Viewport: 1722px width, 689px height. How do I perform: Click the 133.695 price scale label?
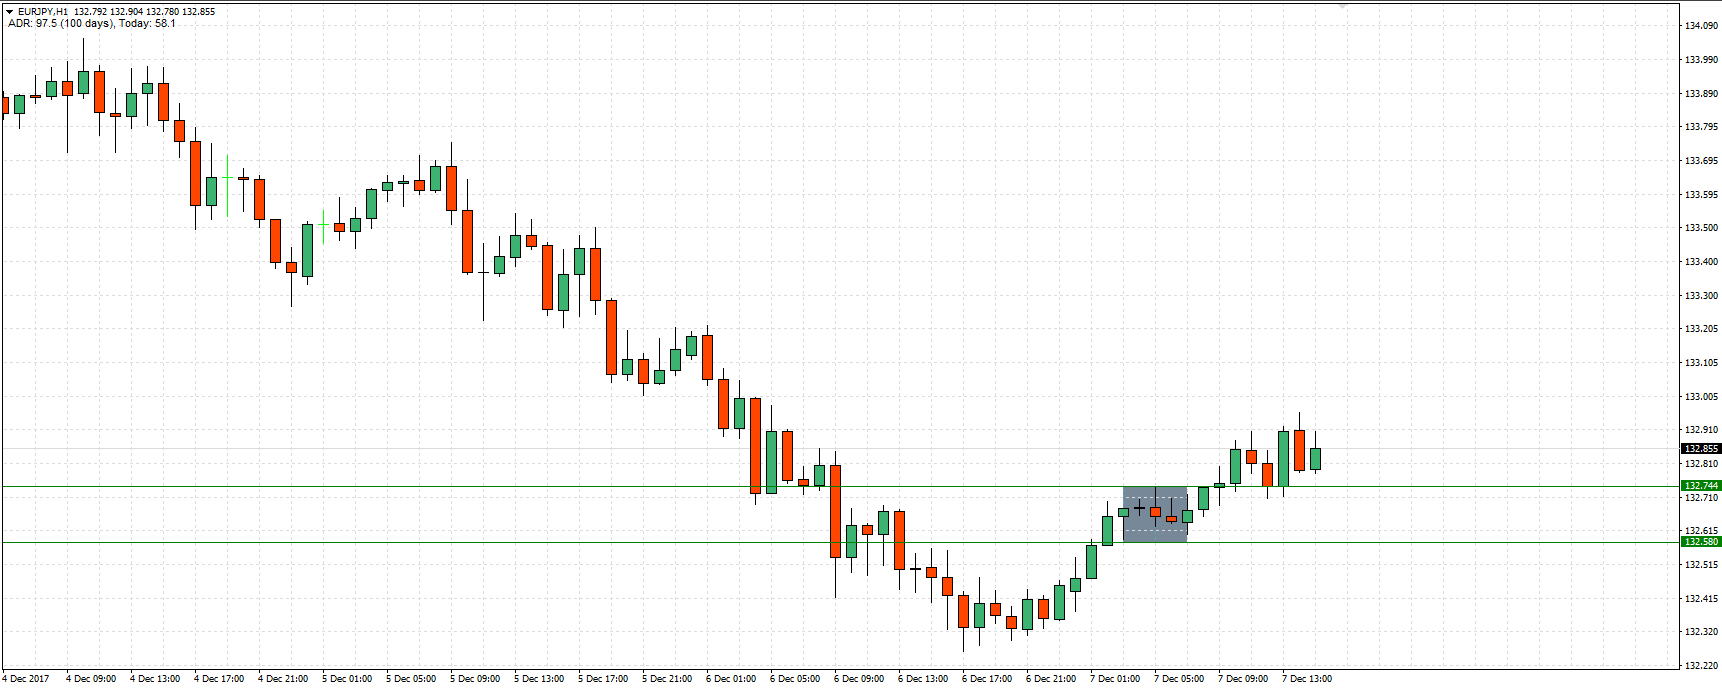tap(1701, 161)
